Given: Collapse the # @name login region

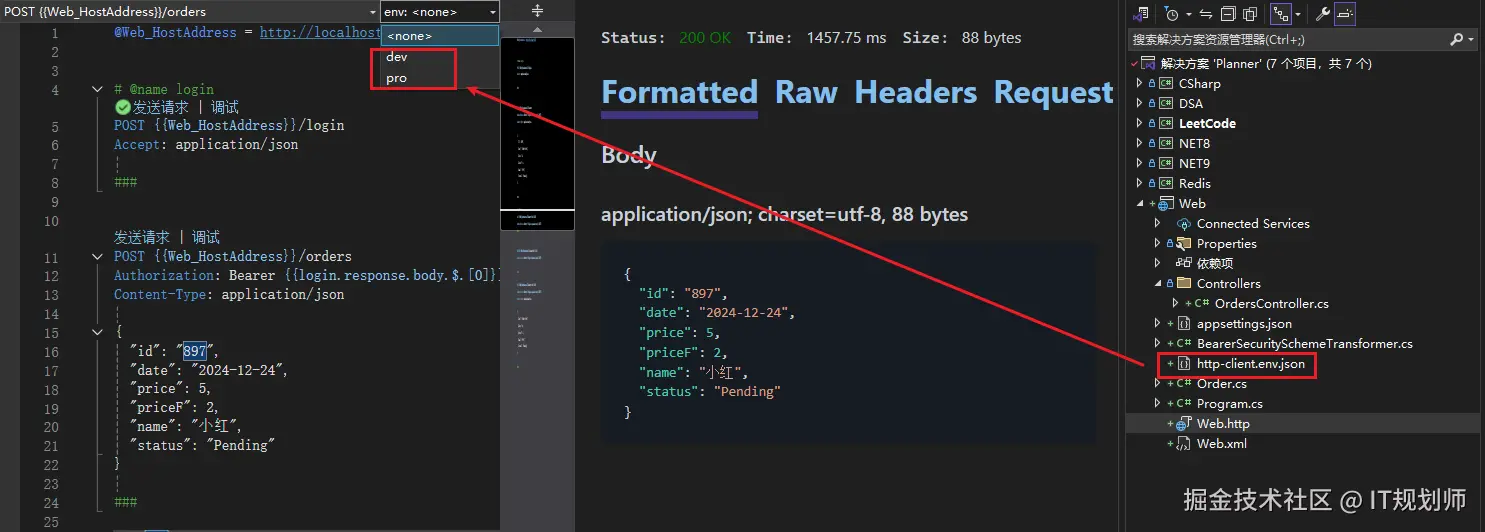Looking at the screenshot, I should [x=97, y=89].
